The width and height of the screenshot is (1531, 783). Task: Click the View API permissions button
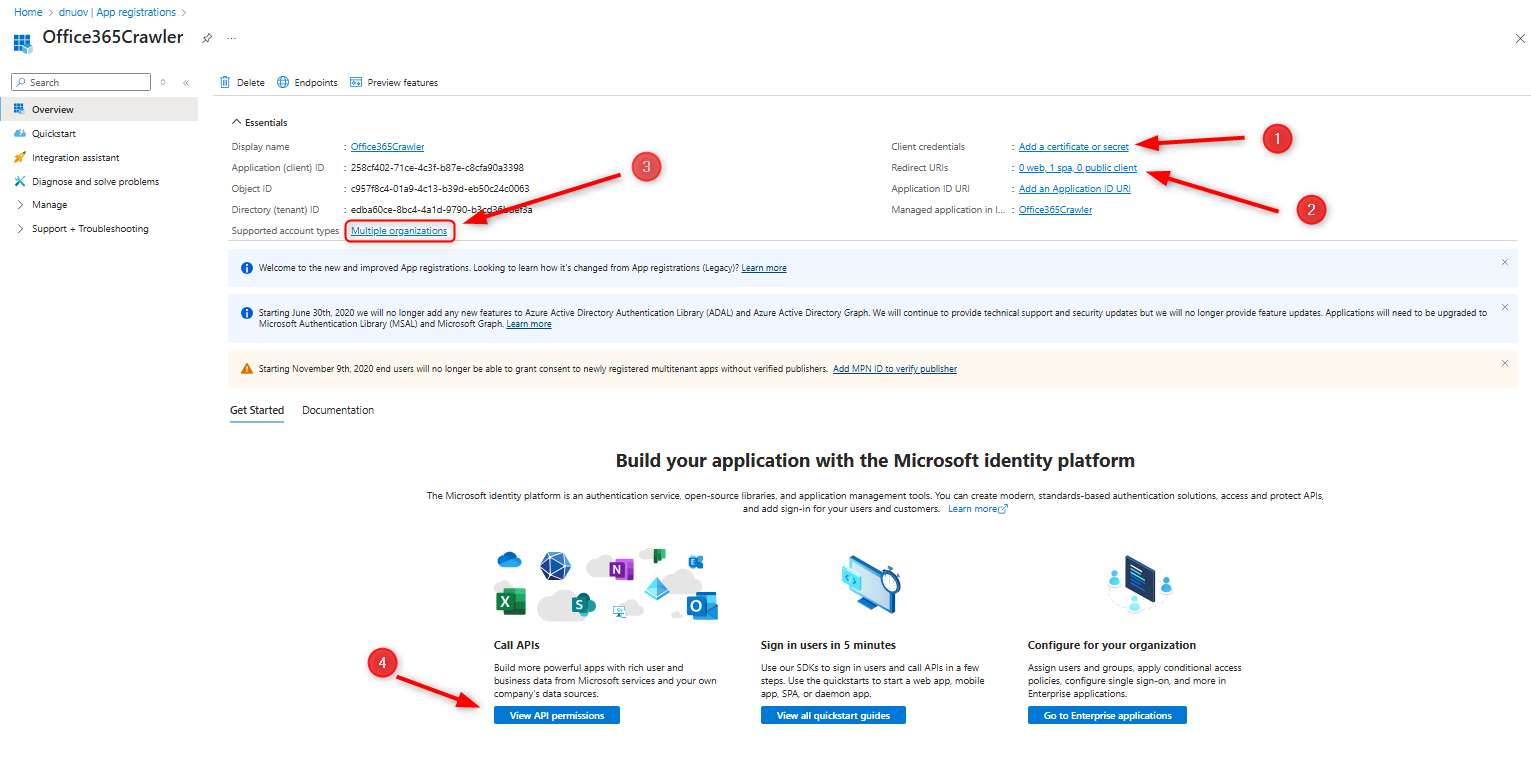tap(556, 715)
